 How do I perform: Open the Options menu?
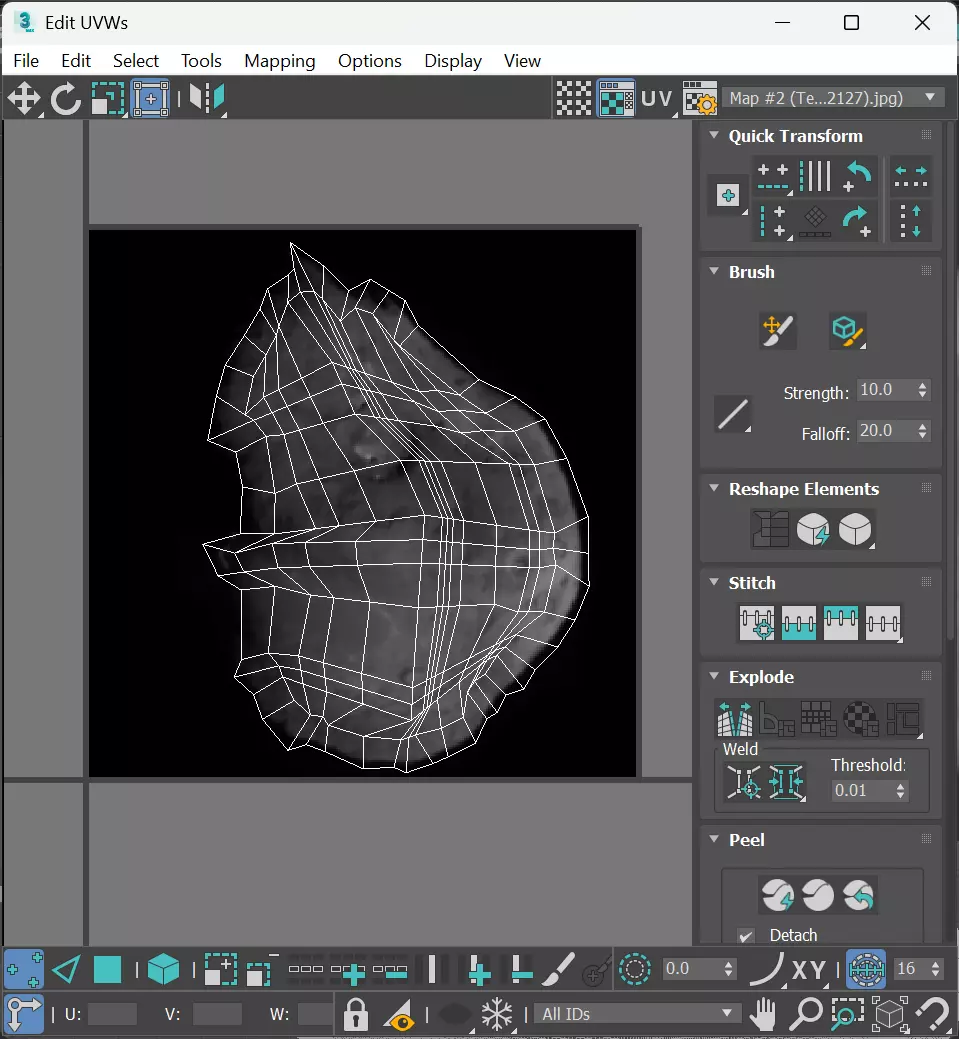370,61
